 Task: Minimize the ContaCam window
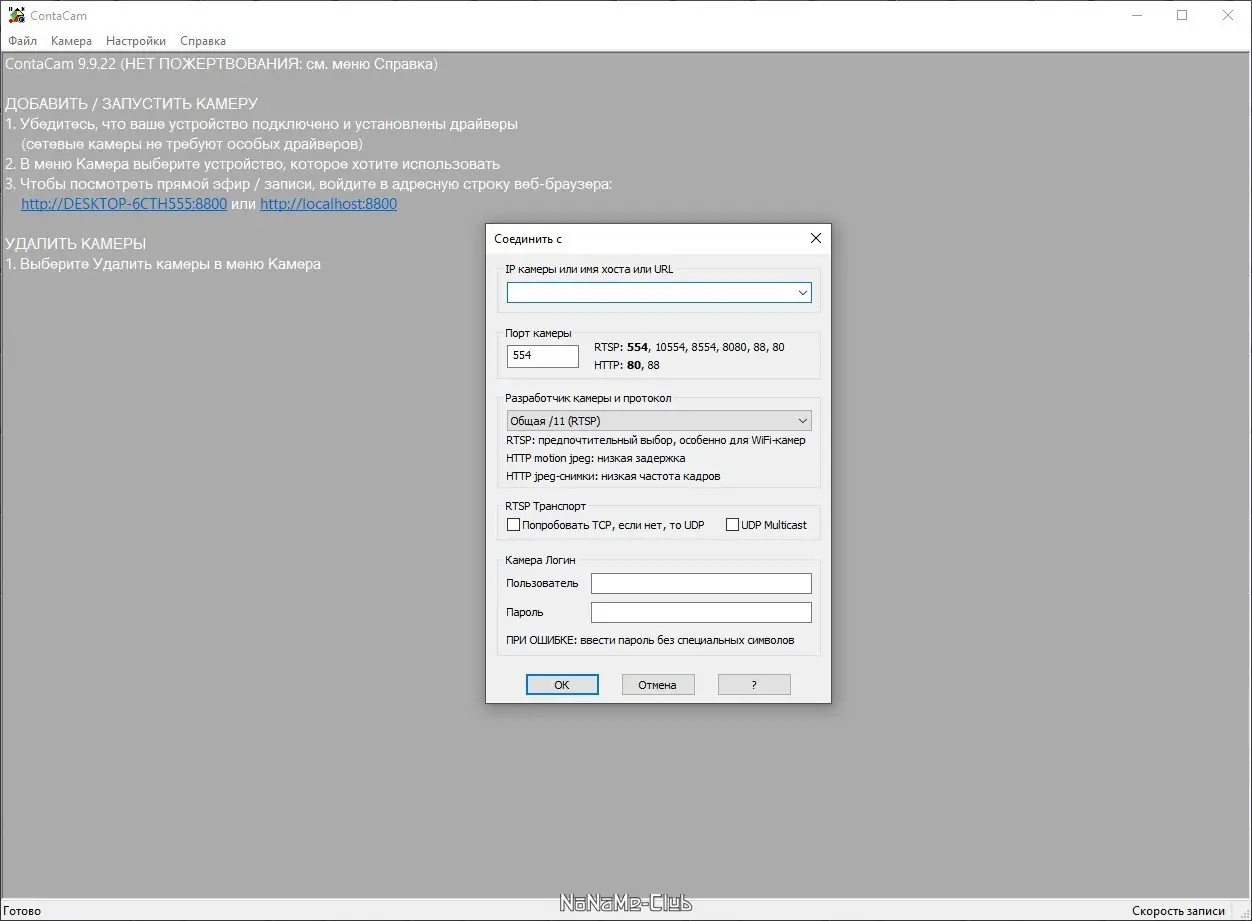(1136, 15)
